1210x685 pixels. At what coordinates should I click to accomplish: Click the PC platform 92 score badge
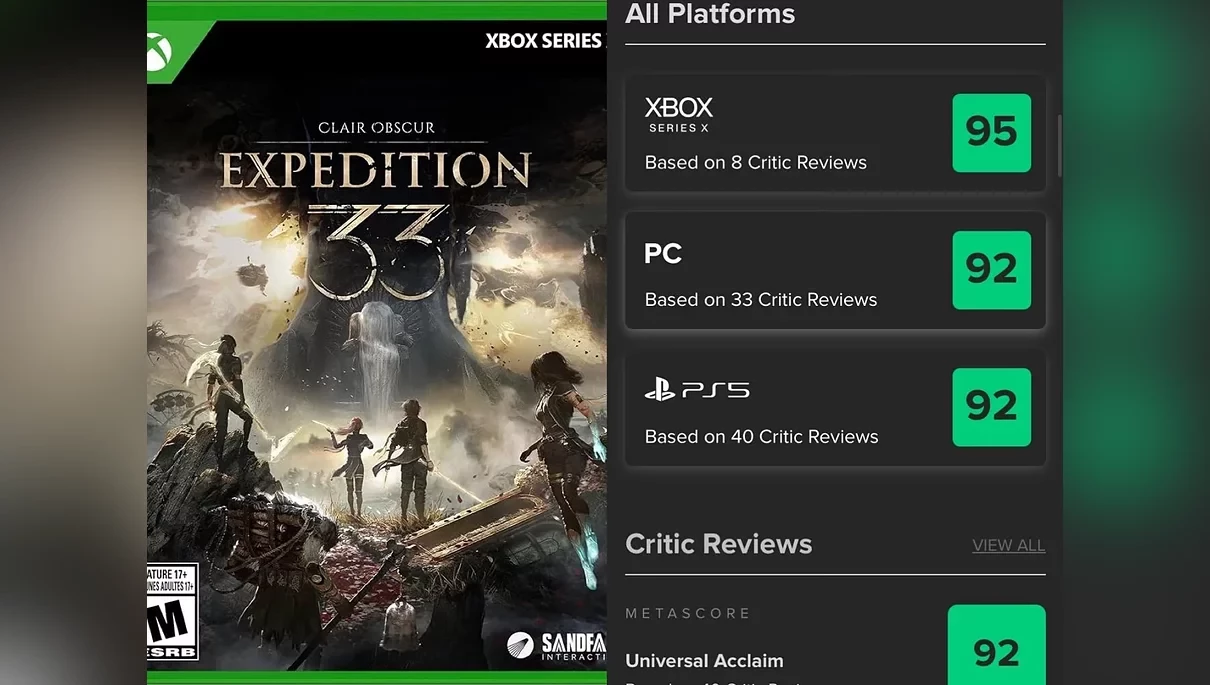pos(991,270)
